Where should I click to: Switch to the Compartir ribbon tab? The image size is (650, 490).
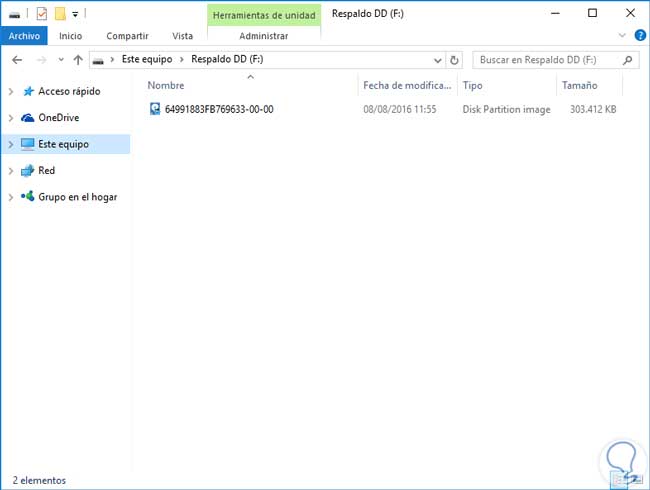point(127,36)
